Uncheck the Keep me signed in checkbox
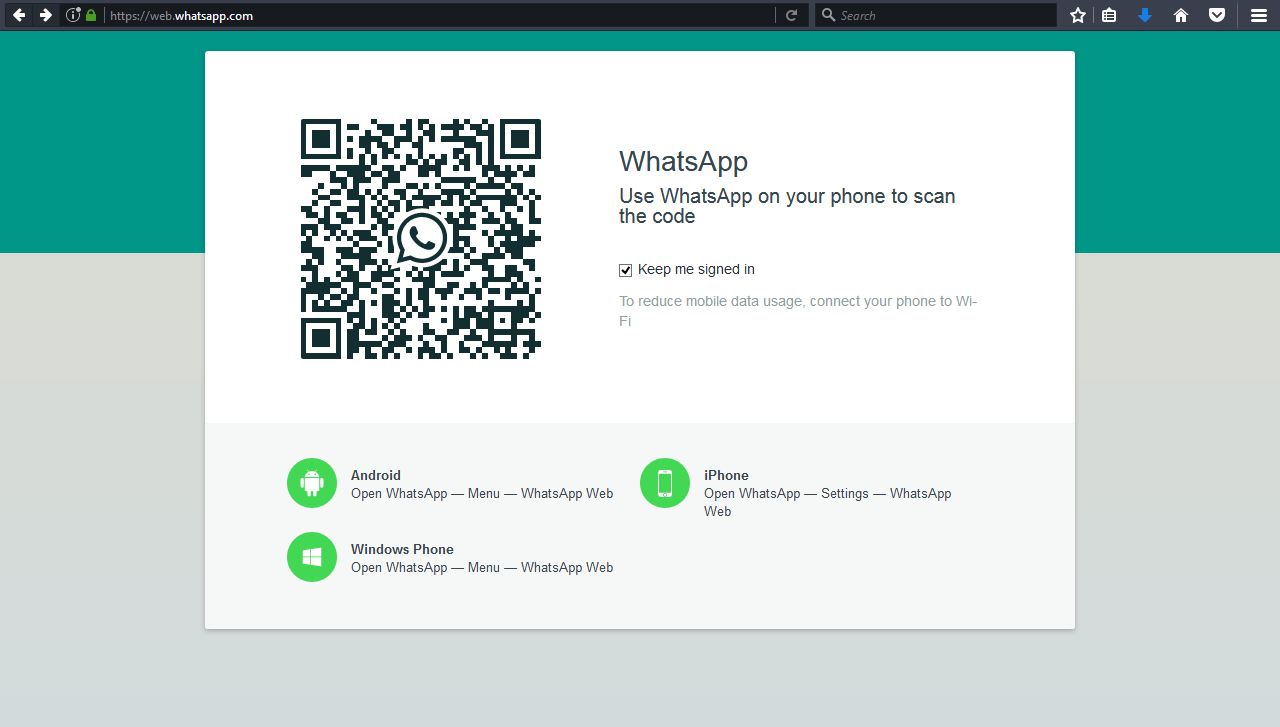Screen dimensions: 1280x727 (625, 269)
